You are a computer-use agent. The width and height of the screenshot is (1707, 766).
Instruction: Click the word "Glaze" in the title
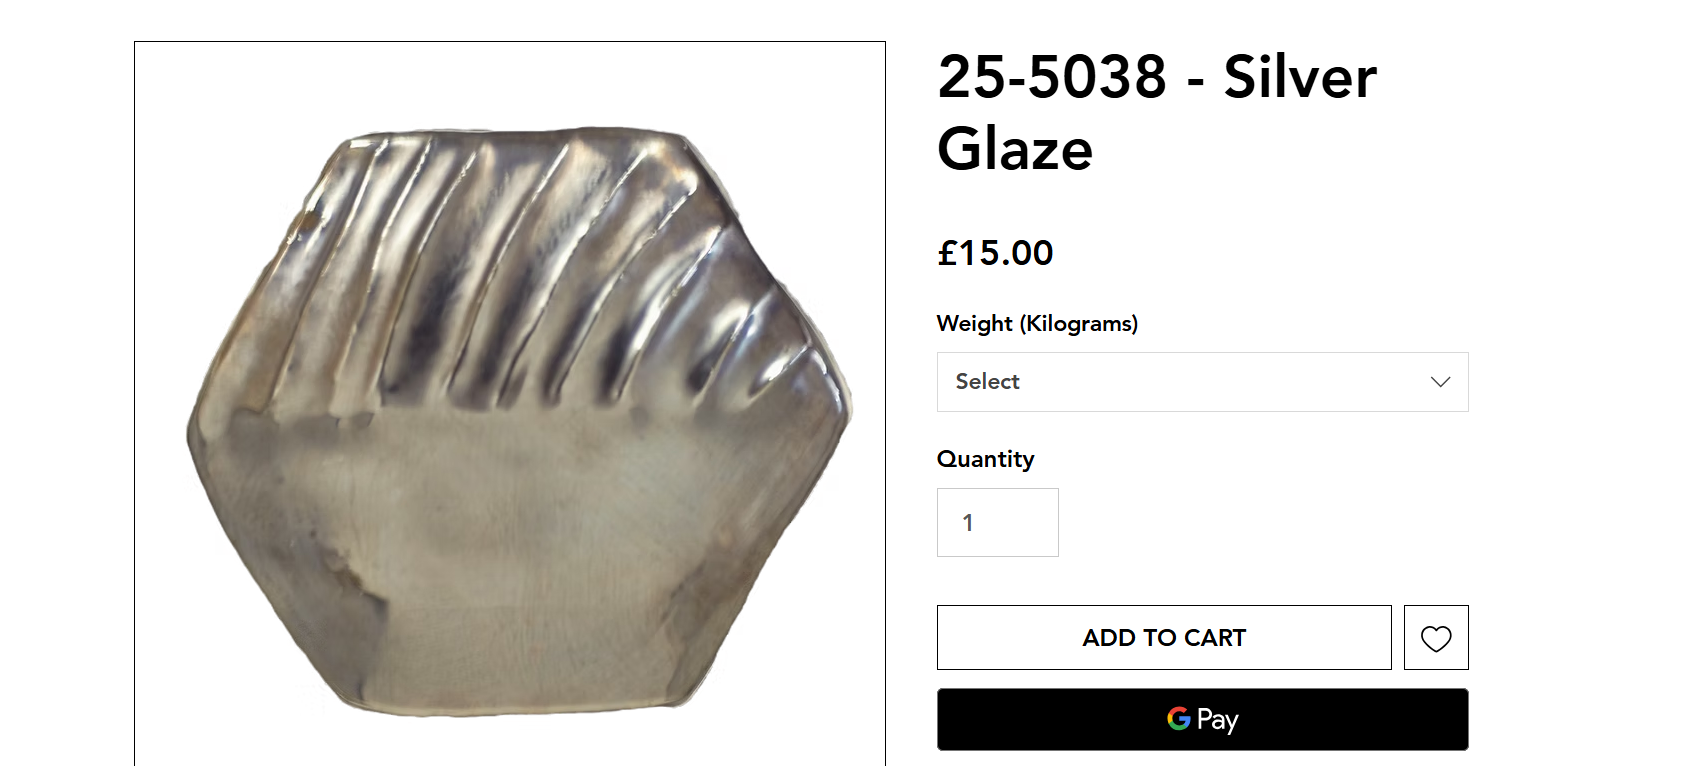point(1015,150)
